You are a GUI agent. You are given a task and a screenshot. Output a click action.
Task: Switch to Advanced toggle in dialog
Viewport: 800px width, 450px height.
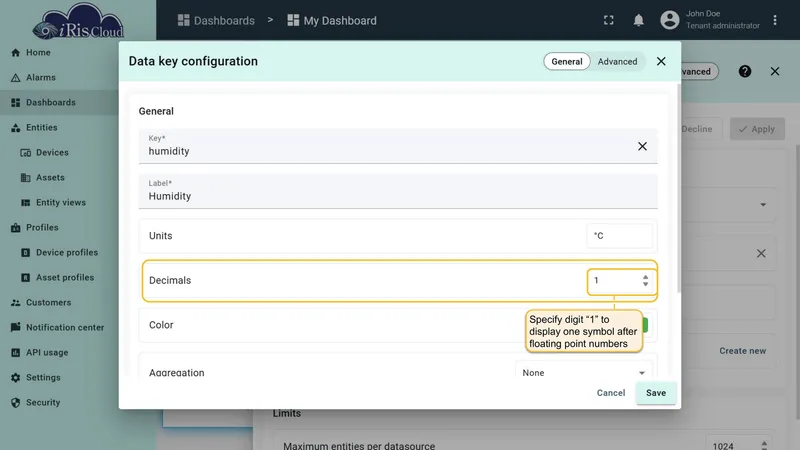point(617,61)
